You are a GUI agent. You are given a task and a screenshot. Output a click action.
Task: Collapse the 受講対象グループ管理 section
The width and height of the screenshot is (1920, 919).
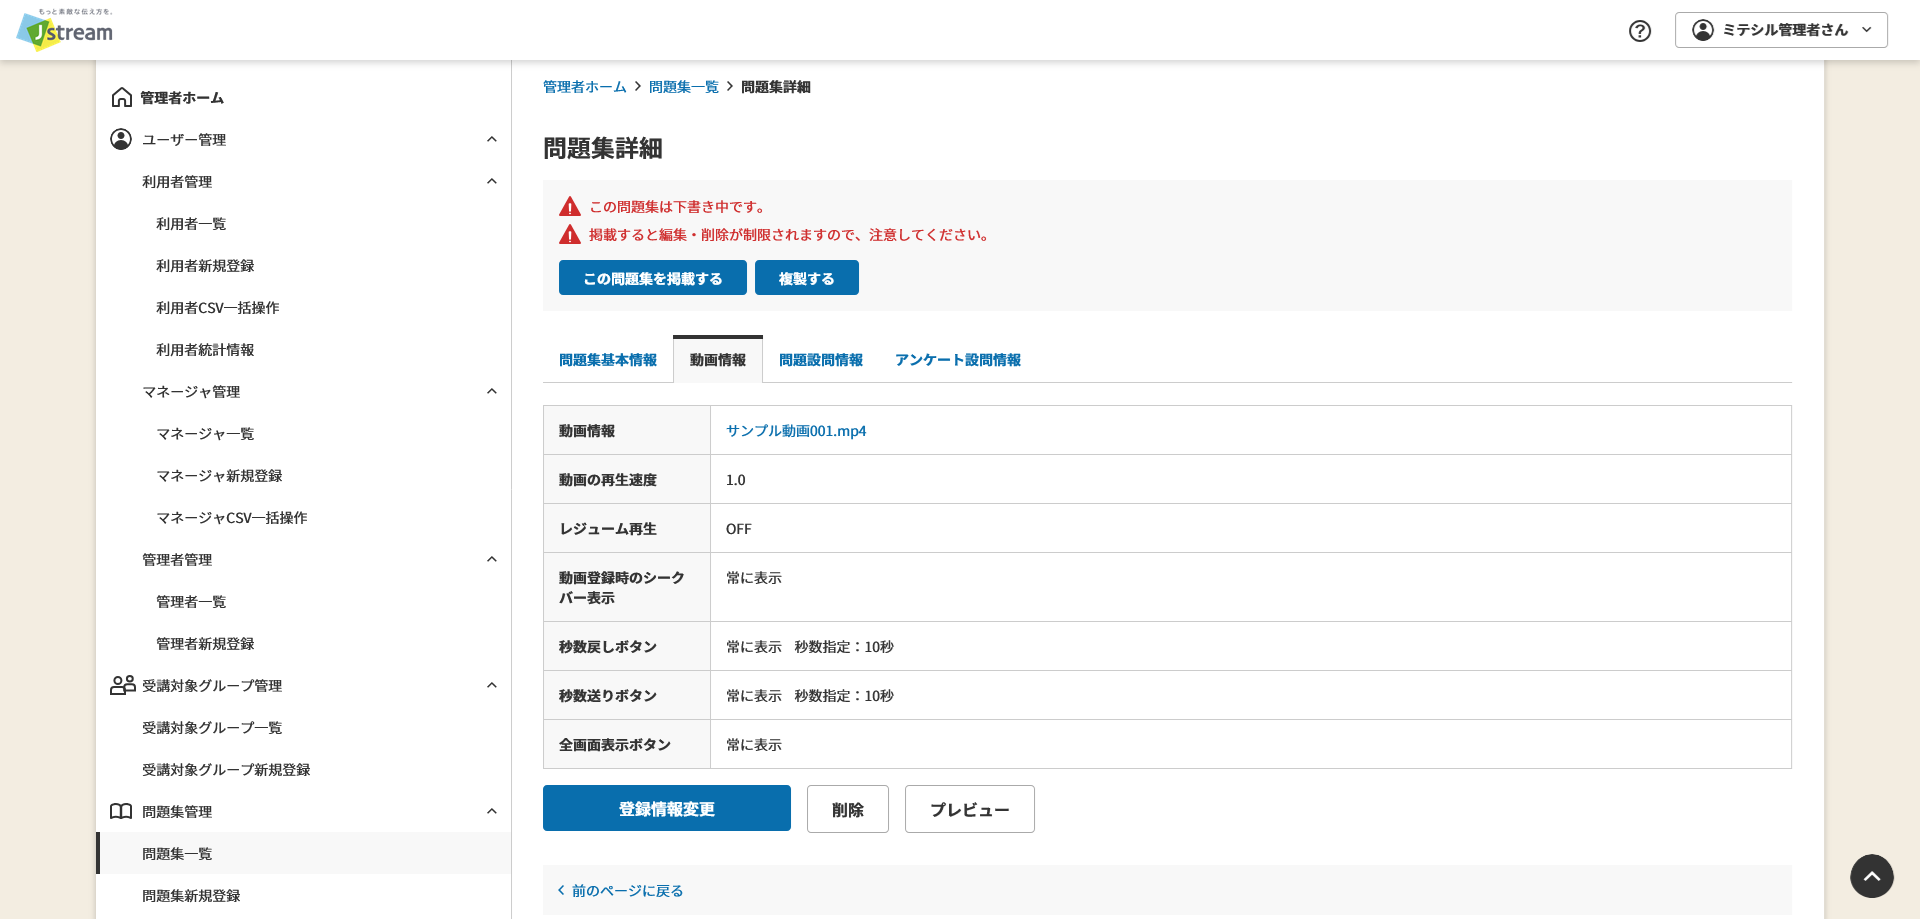click(x=492, y=685)
